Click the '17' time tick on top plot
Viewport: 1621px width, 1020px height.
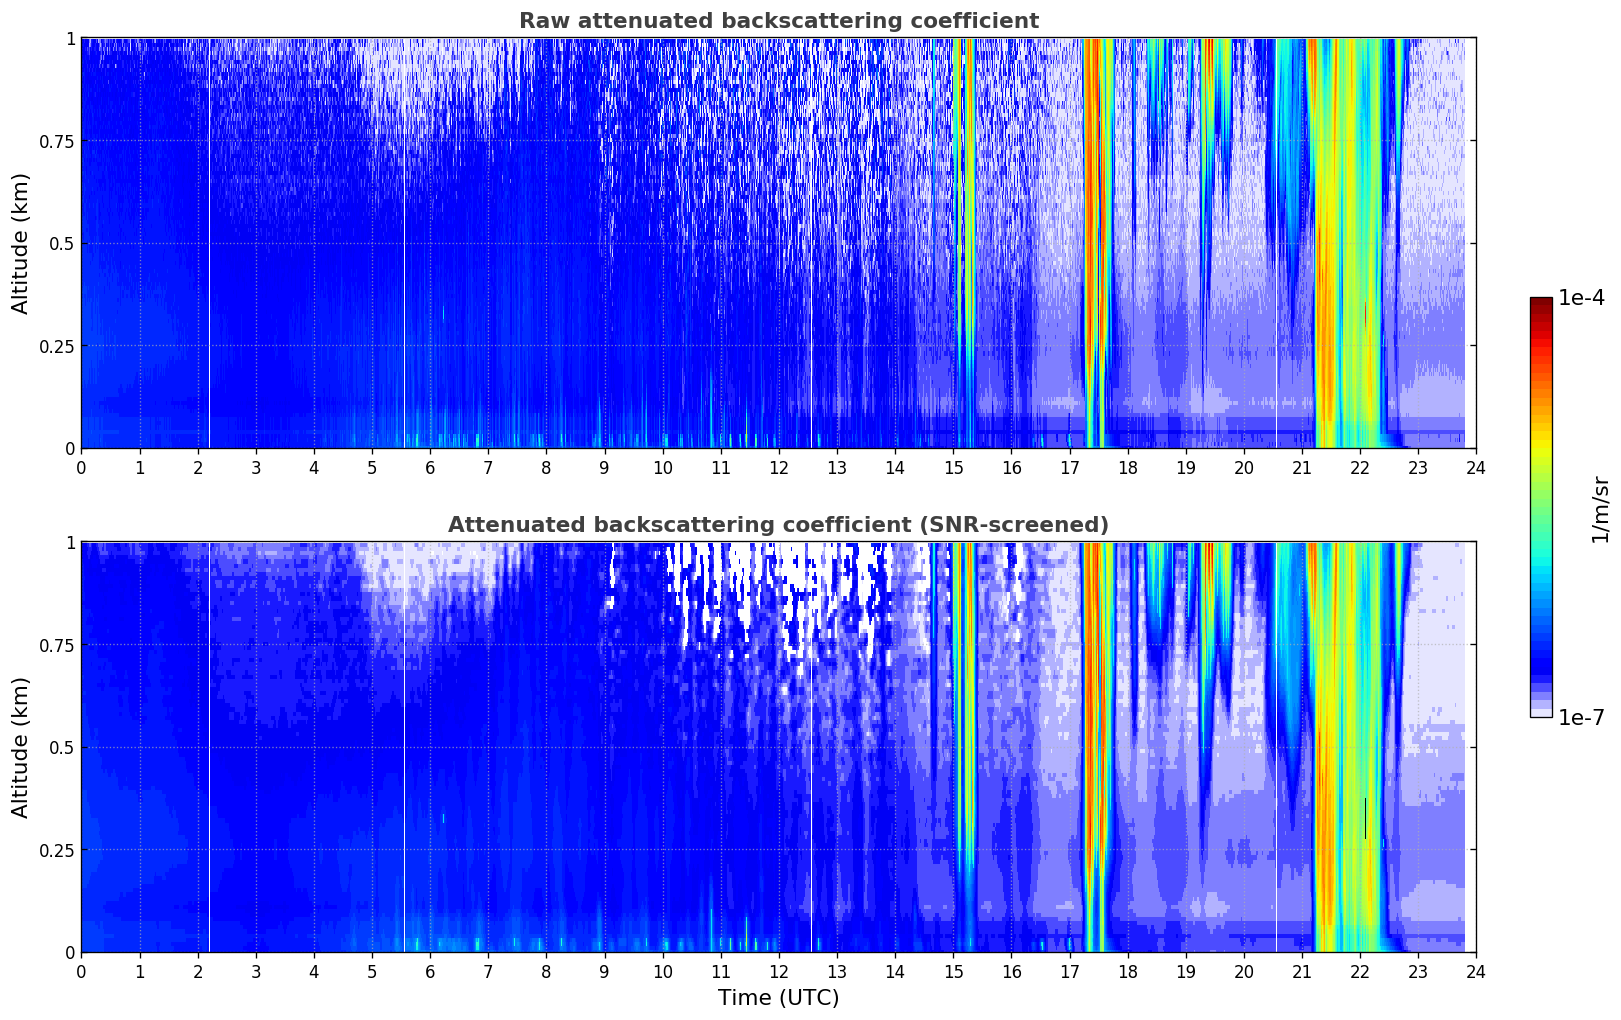point(1069,467)
